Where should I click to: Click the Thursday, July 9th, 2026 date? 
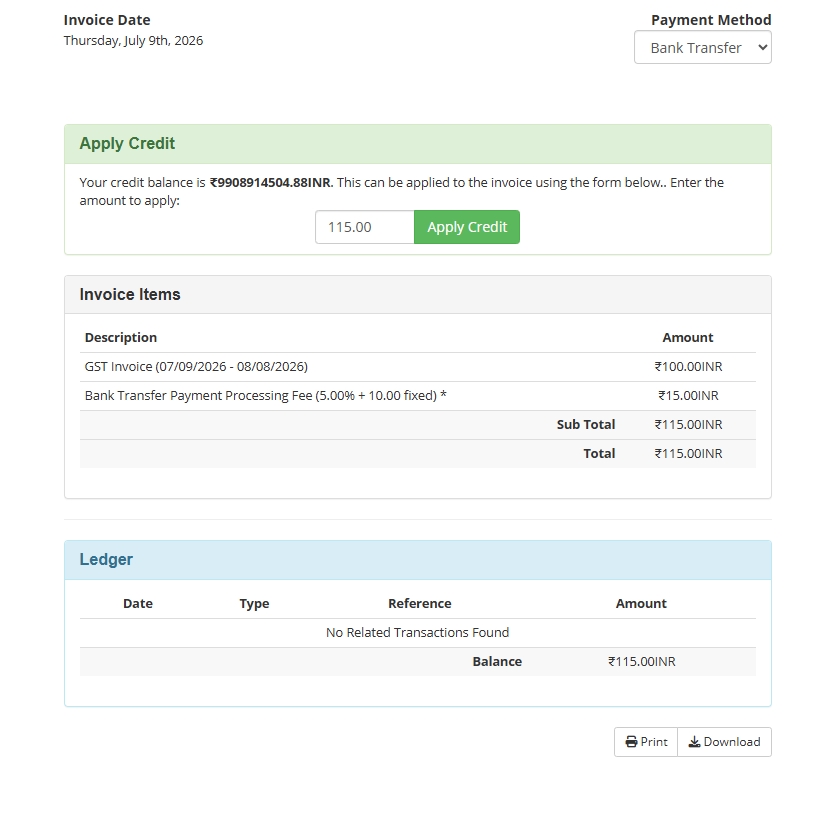pyautogui.click(x=133, y=41)
